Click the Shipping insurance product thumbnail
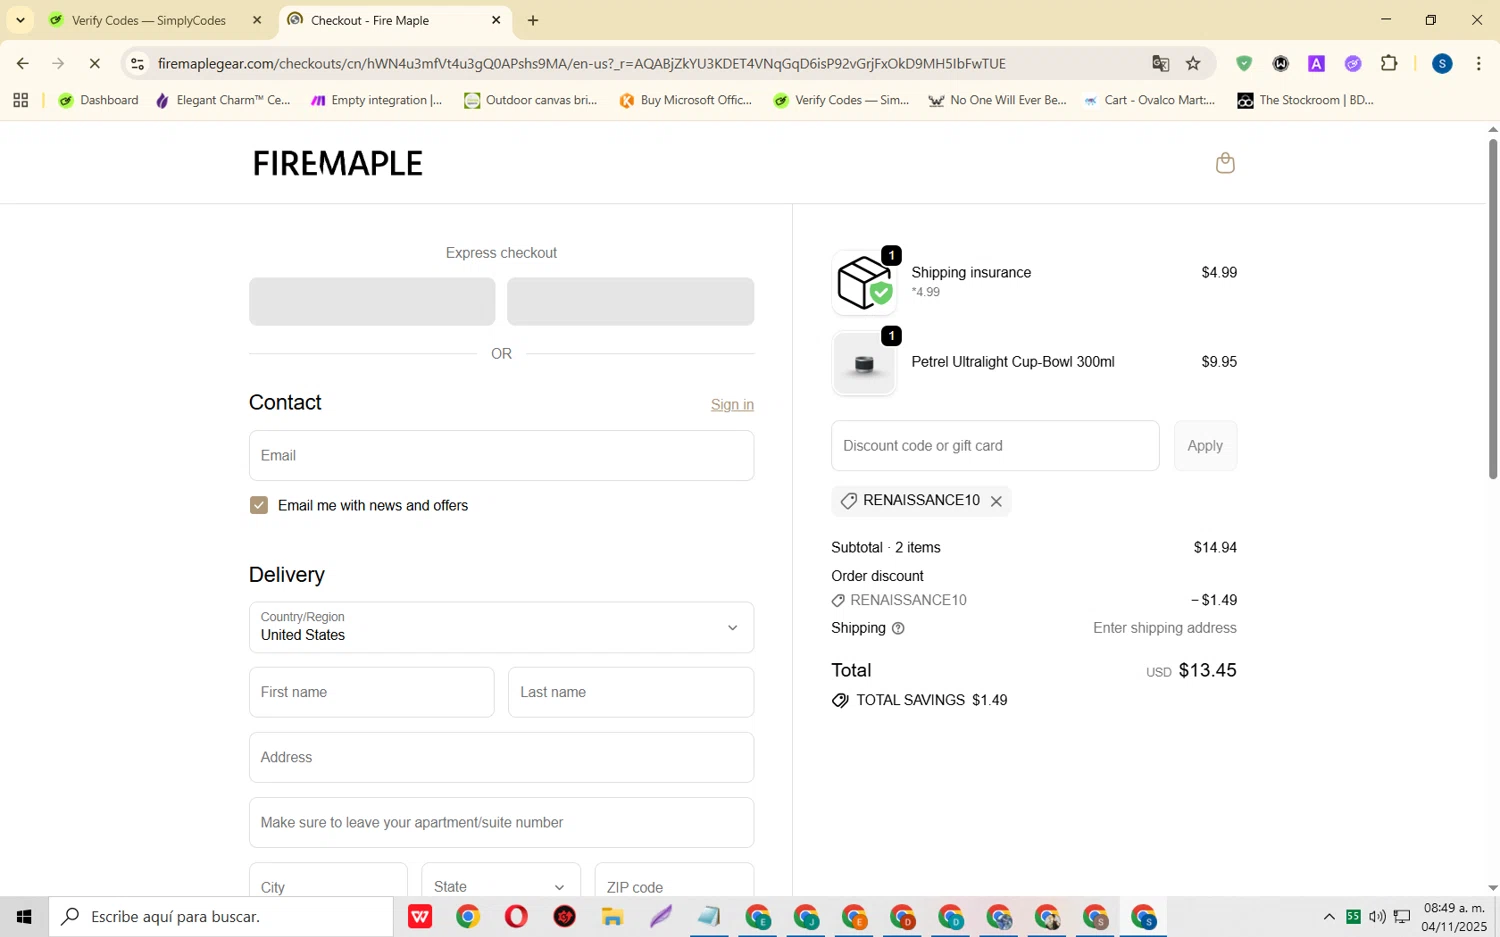The height and width of the screenshot is (937, 1500). 864,283
